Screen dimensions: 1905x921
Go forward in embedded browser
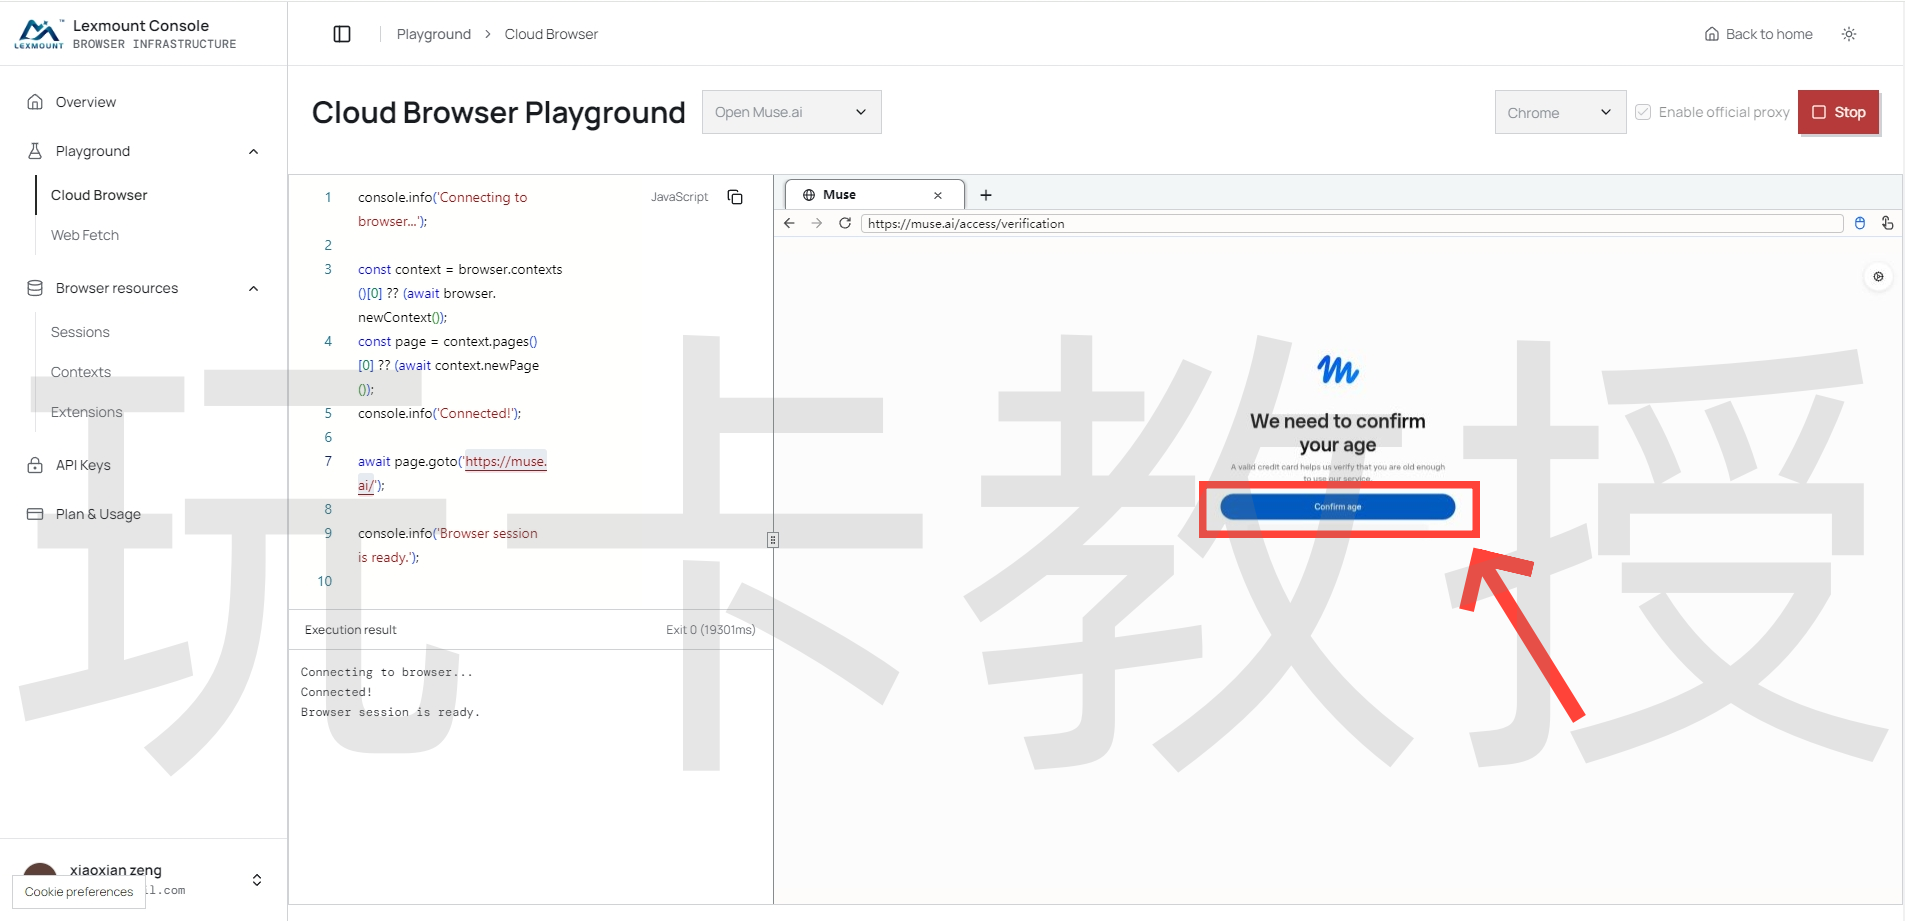pos(817,223)
